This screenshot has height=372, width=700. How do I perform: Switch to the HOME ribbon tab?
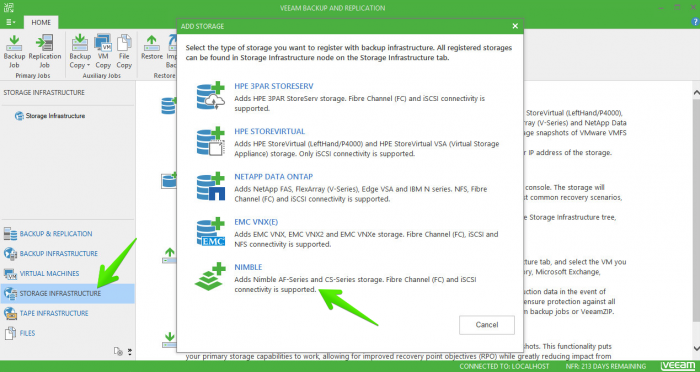(x=41, y=22)
